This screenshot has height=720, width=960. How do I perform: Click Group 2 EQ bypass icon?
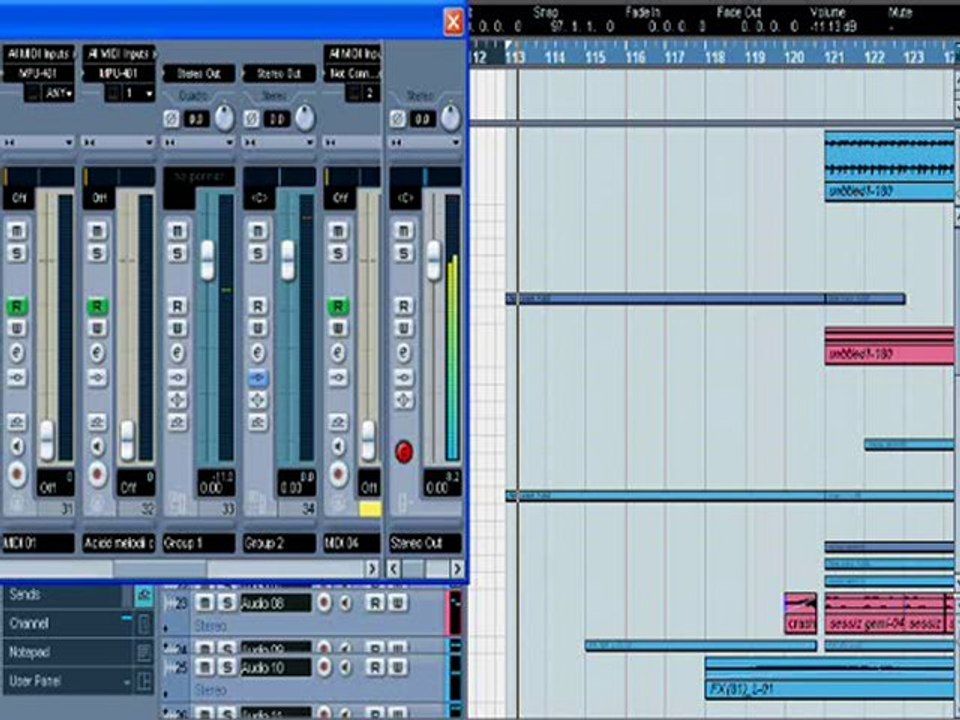pyautogui.click(x=258, y=400)
